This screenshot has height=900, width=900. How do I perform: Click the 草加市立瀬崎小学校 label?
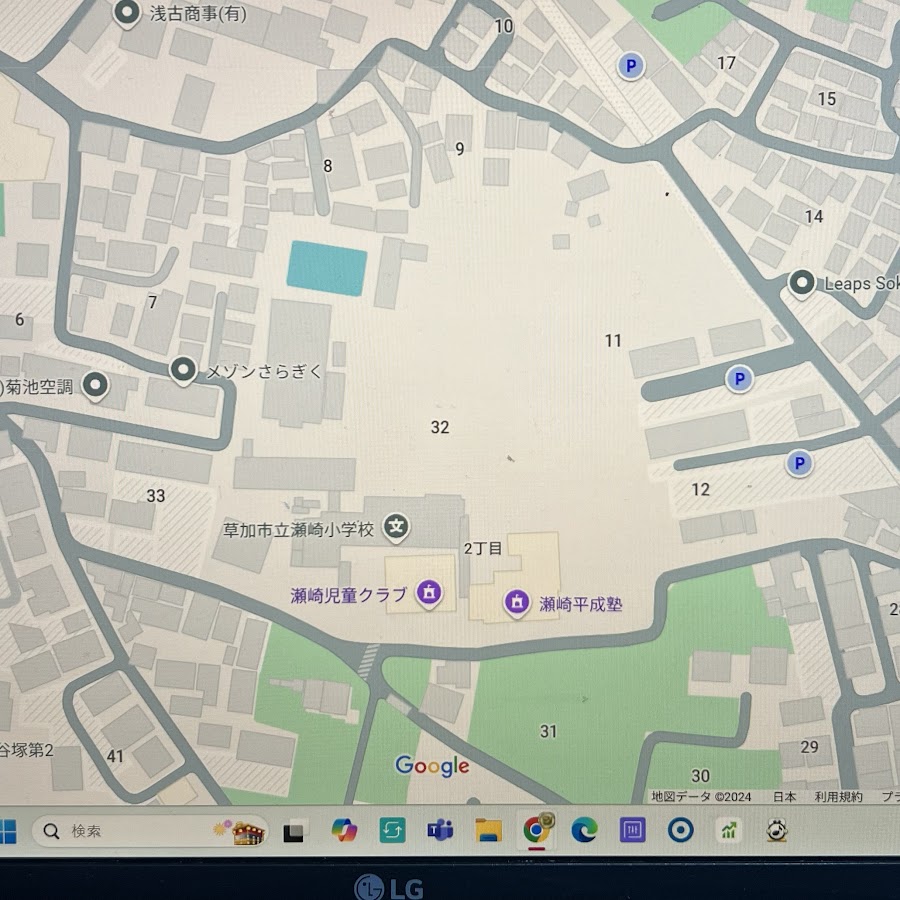pyautogui.click(x=298, y=530)
